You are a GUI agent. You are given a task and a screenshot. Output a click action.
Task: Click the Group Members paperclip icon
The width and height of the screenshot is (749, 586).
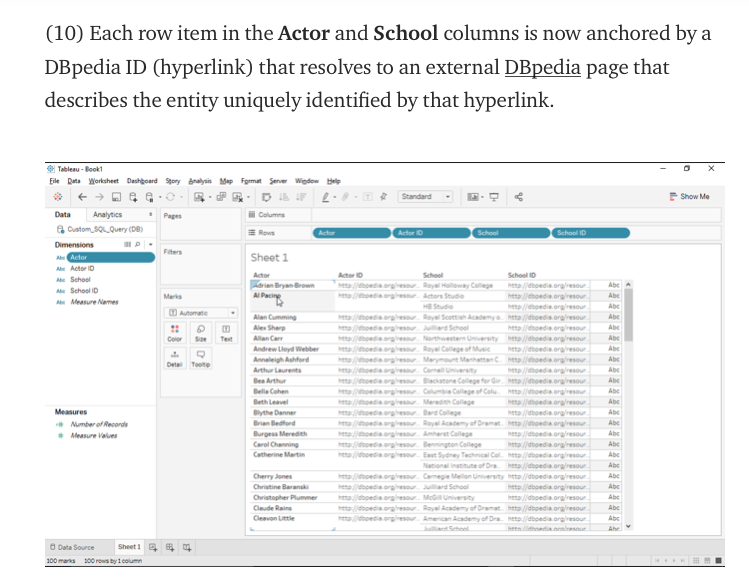(x=345, y=197)
